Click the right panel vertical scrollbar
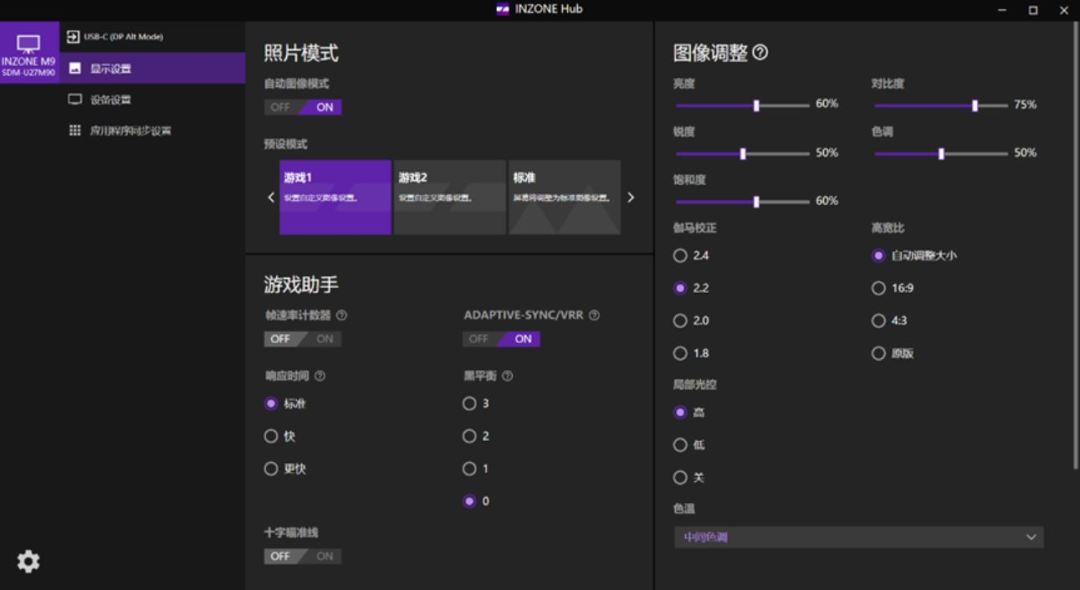 1075,246
